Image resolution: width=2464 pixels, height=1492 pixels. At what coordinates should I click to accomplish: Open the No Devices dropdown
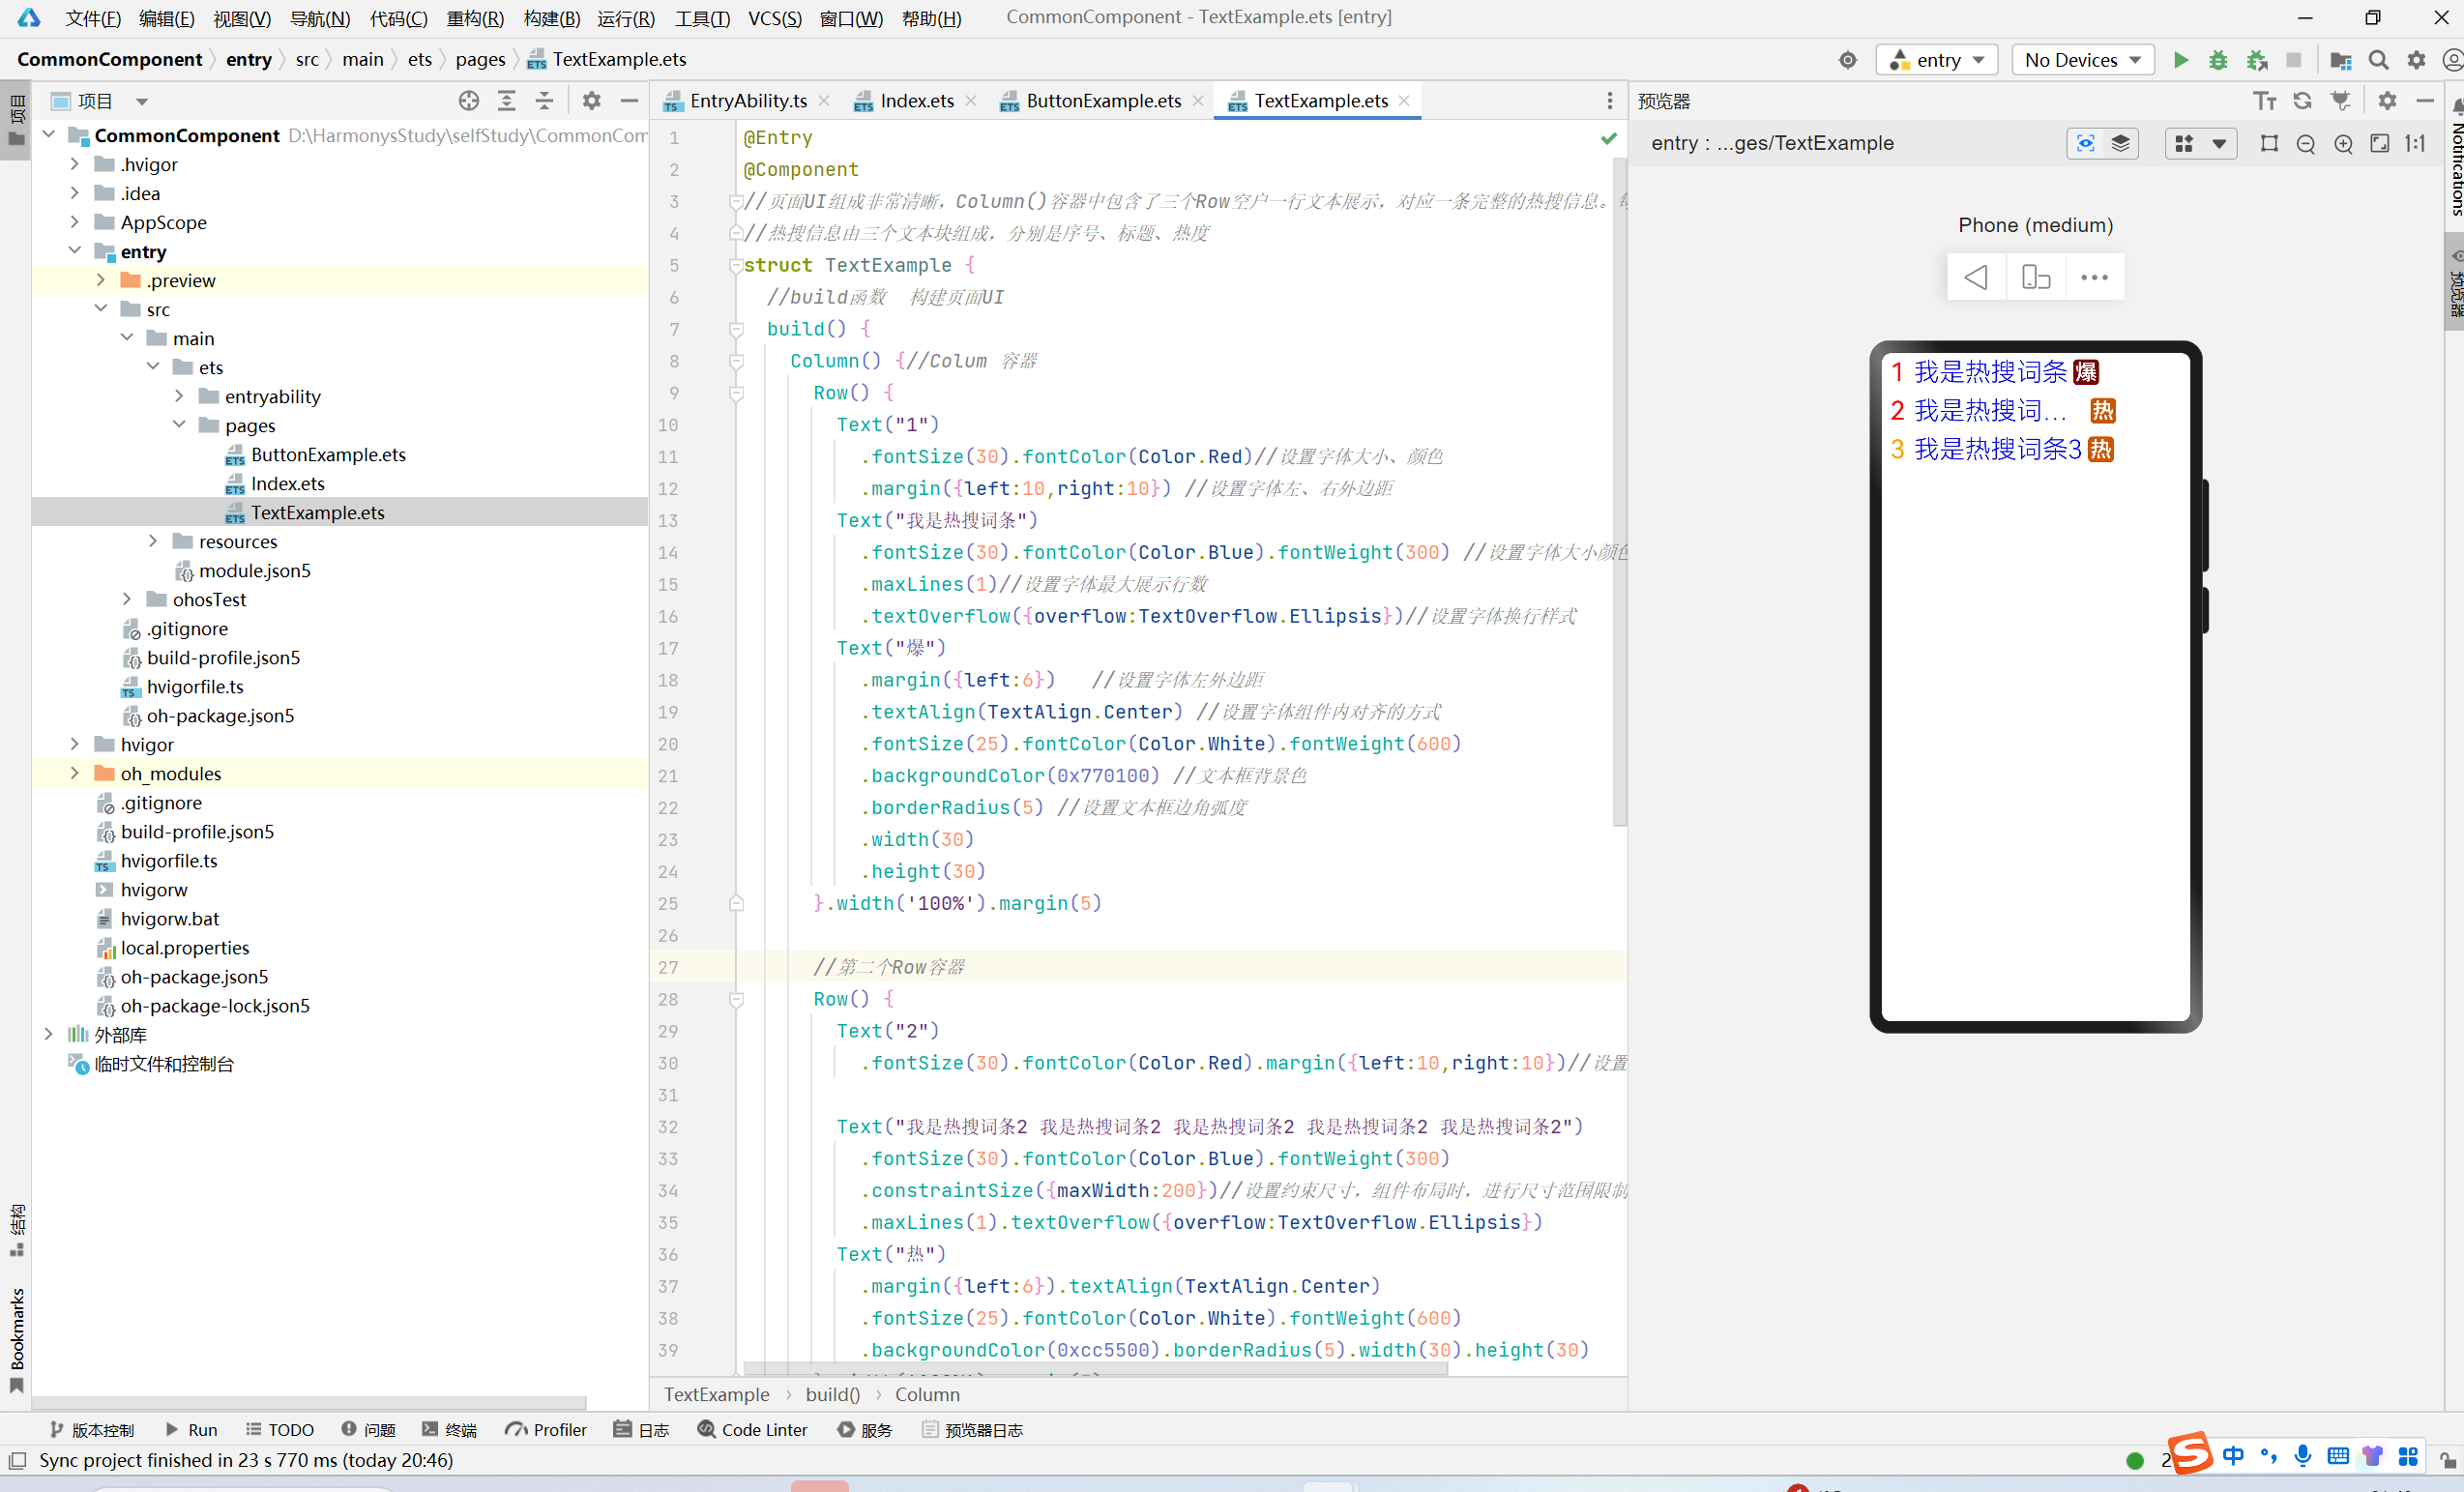(x=2082, y=60)
